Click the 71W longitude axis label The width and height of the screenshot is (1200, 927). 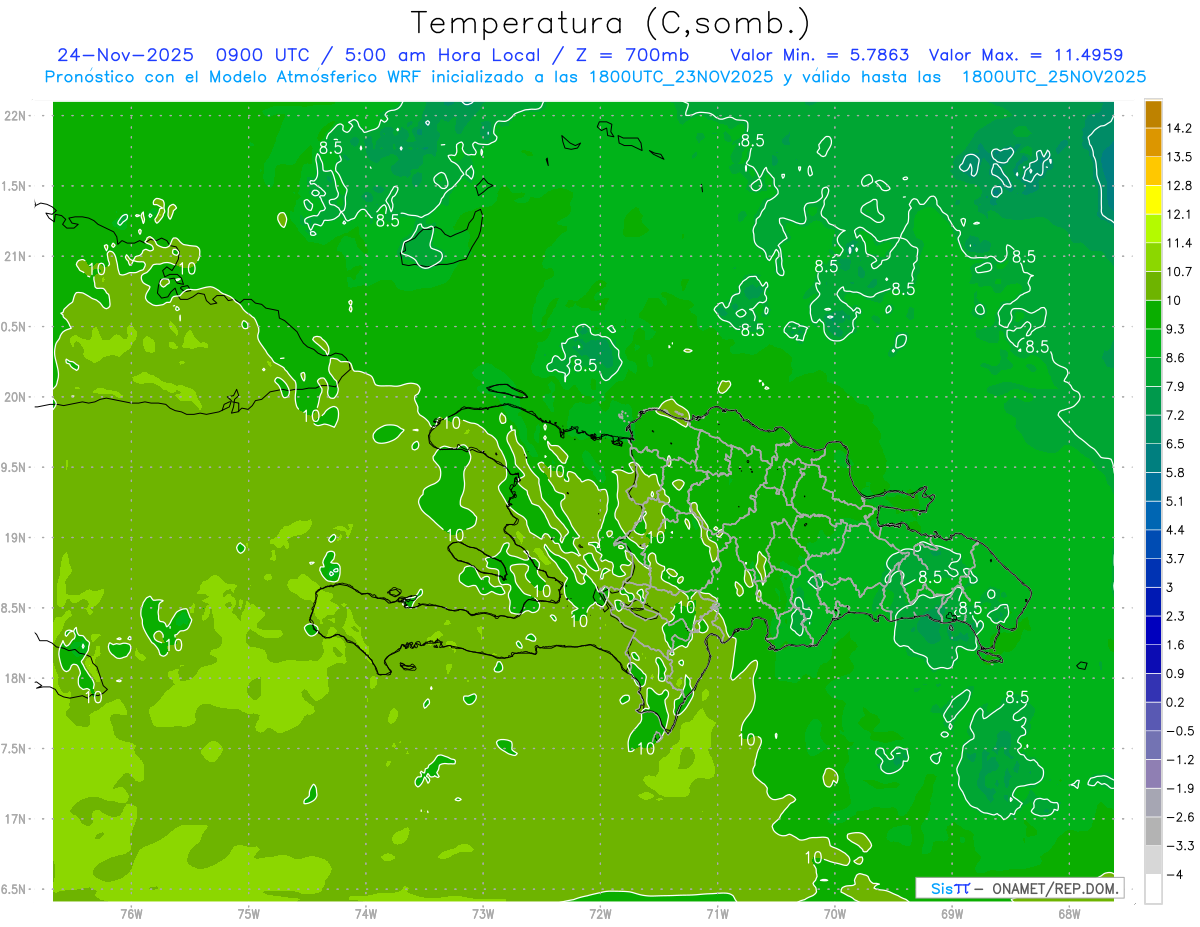coord(718,914)
